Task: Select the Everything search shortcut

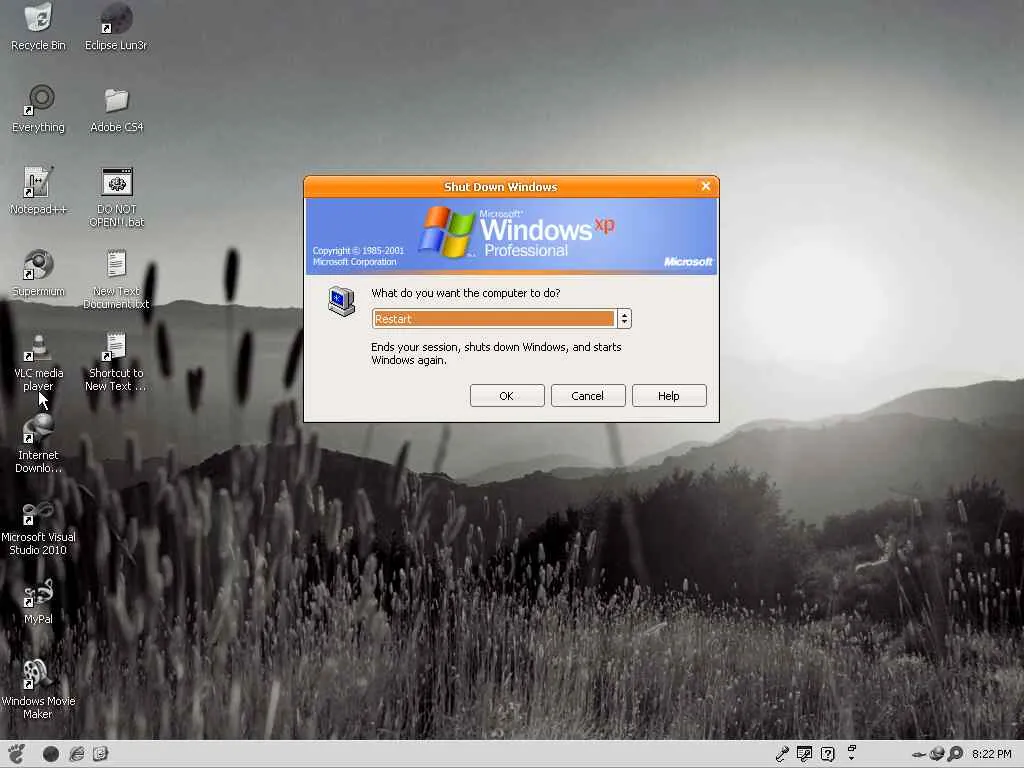Action: coord(39,108)
